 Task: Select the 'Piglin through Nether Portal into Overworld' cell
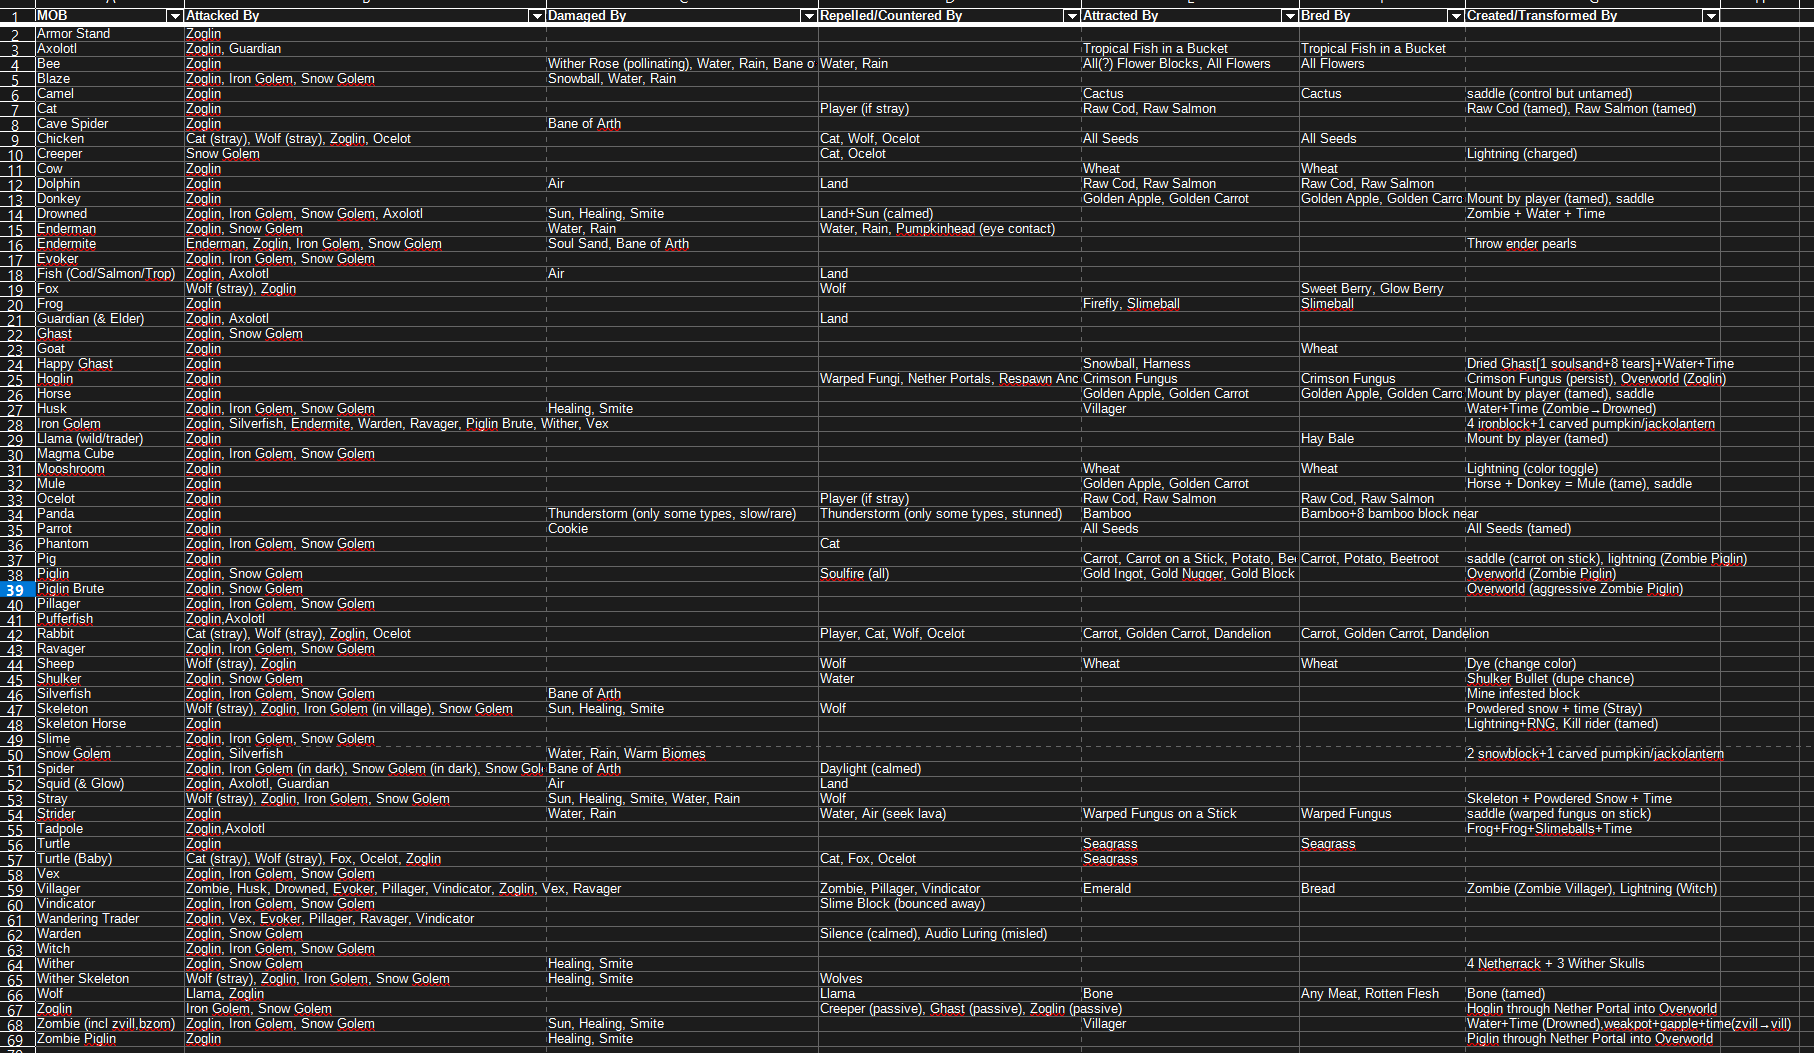point(1592,1039)
